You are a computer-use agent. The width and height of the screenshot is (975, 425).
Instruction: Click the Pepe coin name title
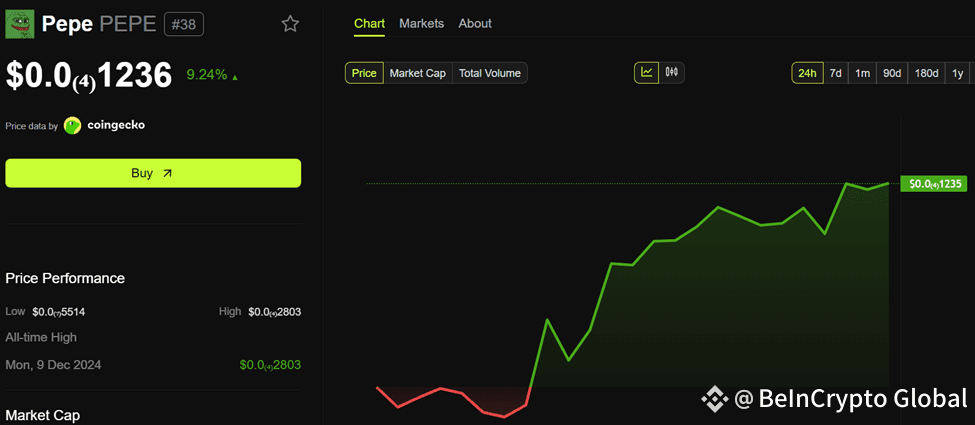click(67, 24)
